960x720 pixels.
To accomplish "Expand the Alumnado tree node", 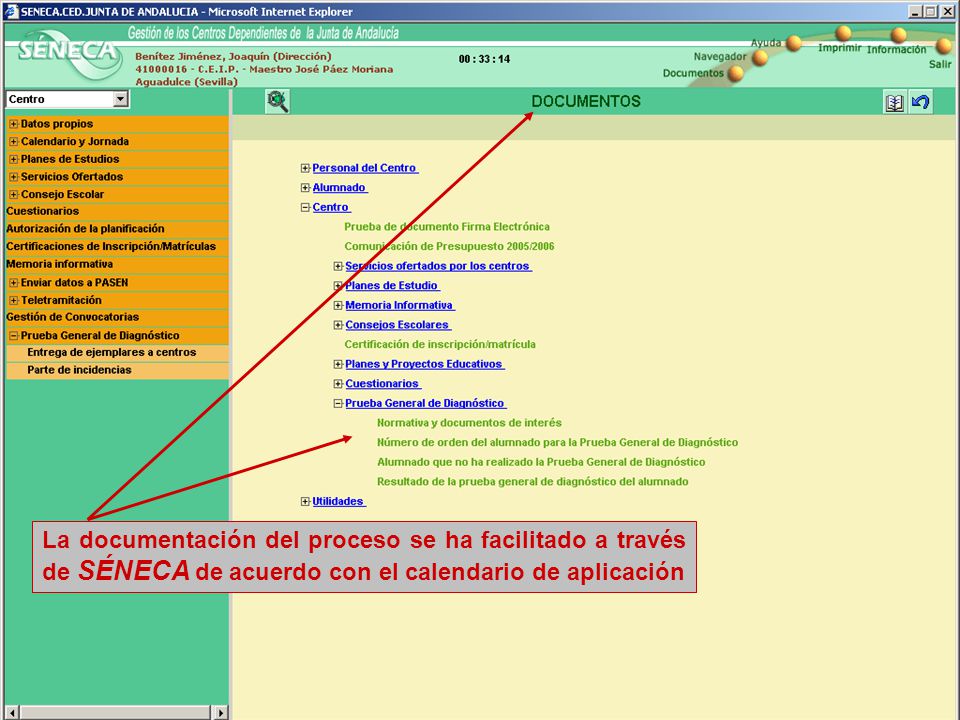I will point(305,188).
